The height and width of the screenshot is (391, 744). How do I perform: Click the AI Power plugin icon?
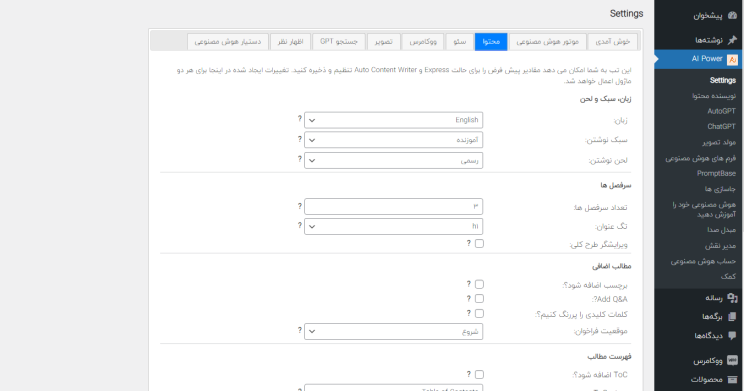pos(732,59)
